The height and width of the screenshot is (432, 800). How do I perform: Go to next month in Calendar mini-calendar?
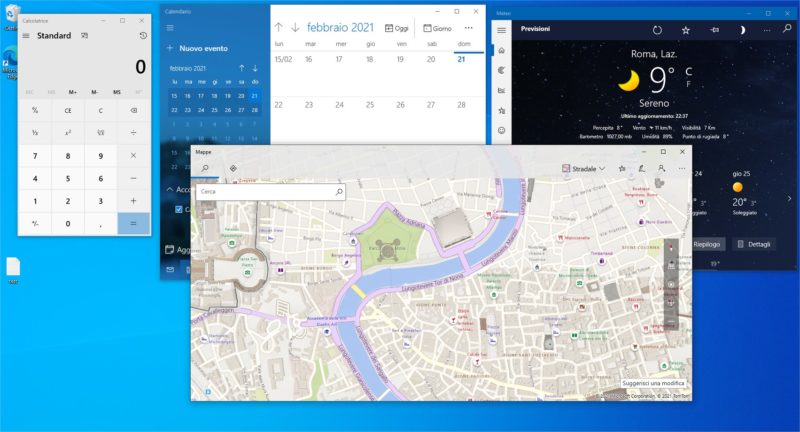[x=255, y=68]
